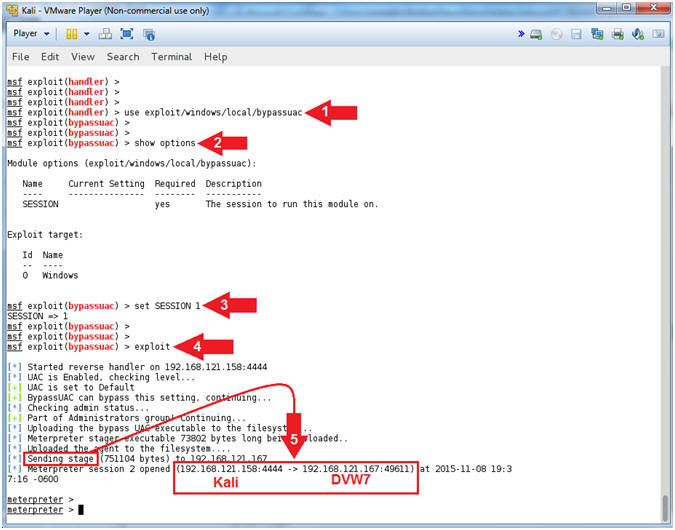This screenshot has height=530, width=675.
Task: Click the printer device icon
Action: 618,34
